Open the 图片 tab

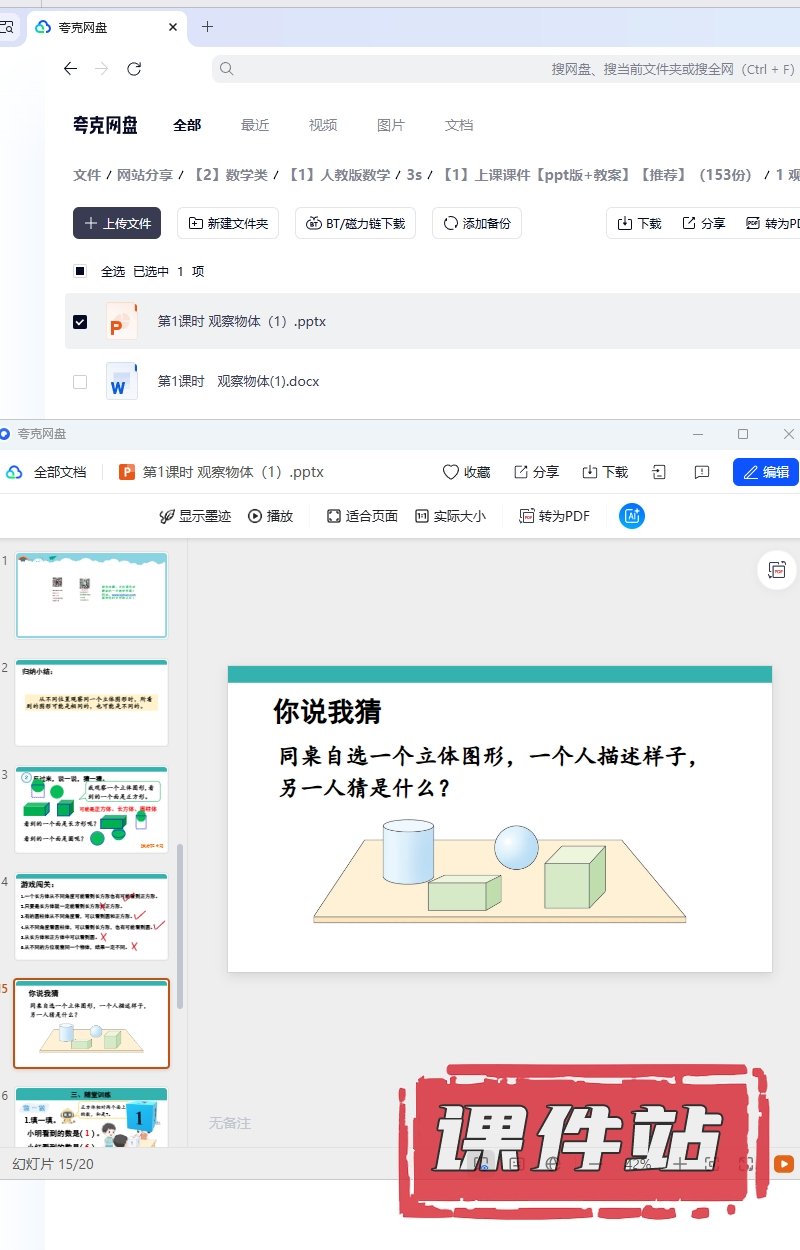(391, 125)
